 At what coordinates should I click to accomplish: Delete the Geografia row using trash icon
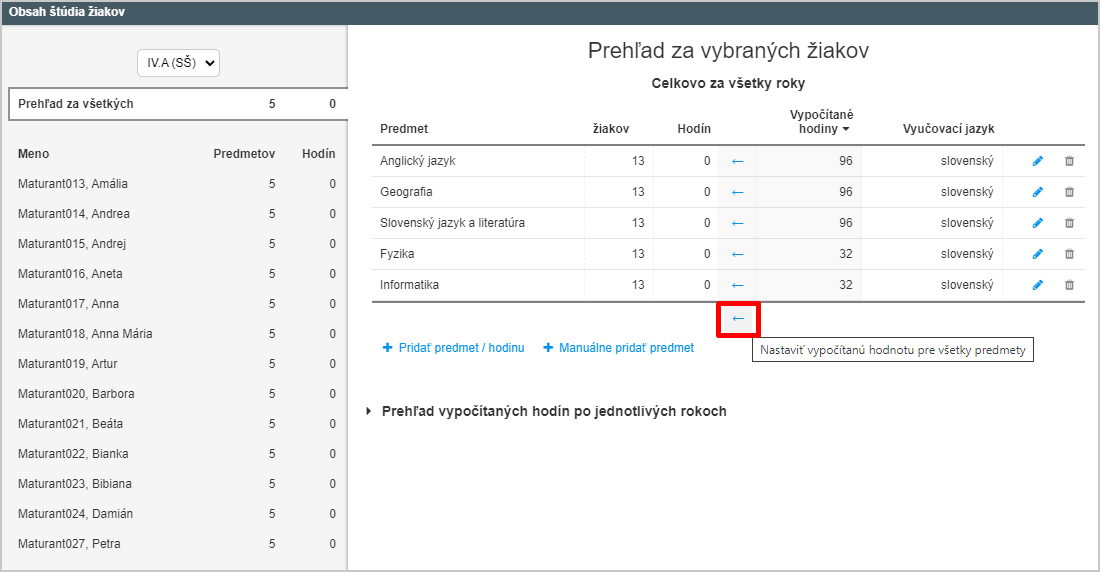1069,192
